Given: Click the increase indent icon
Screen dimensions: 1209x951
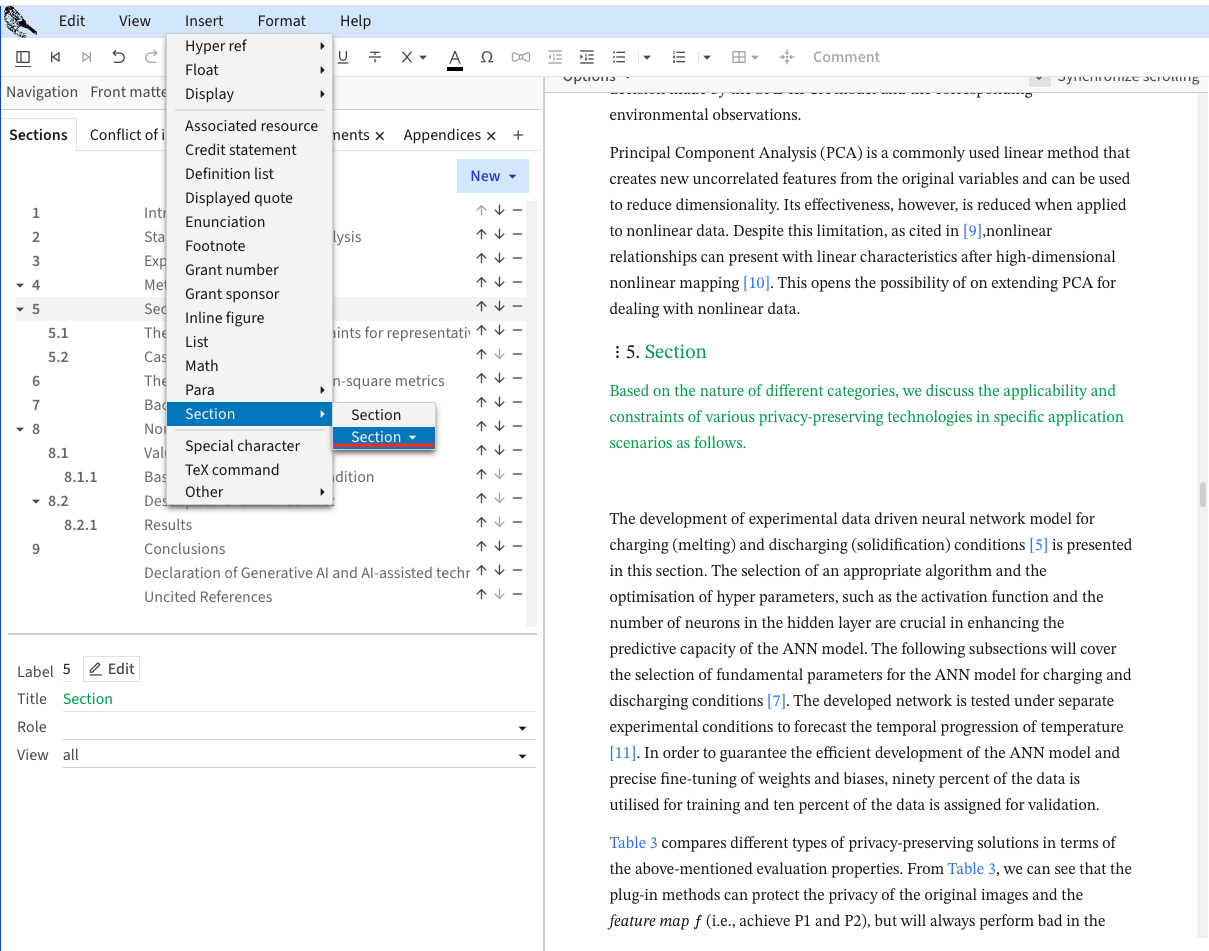Looking at the screenshot, I should click(x=587, y=57).
